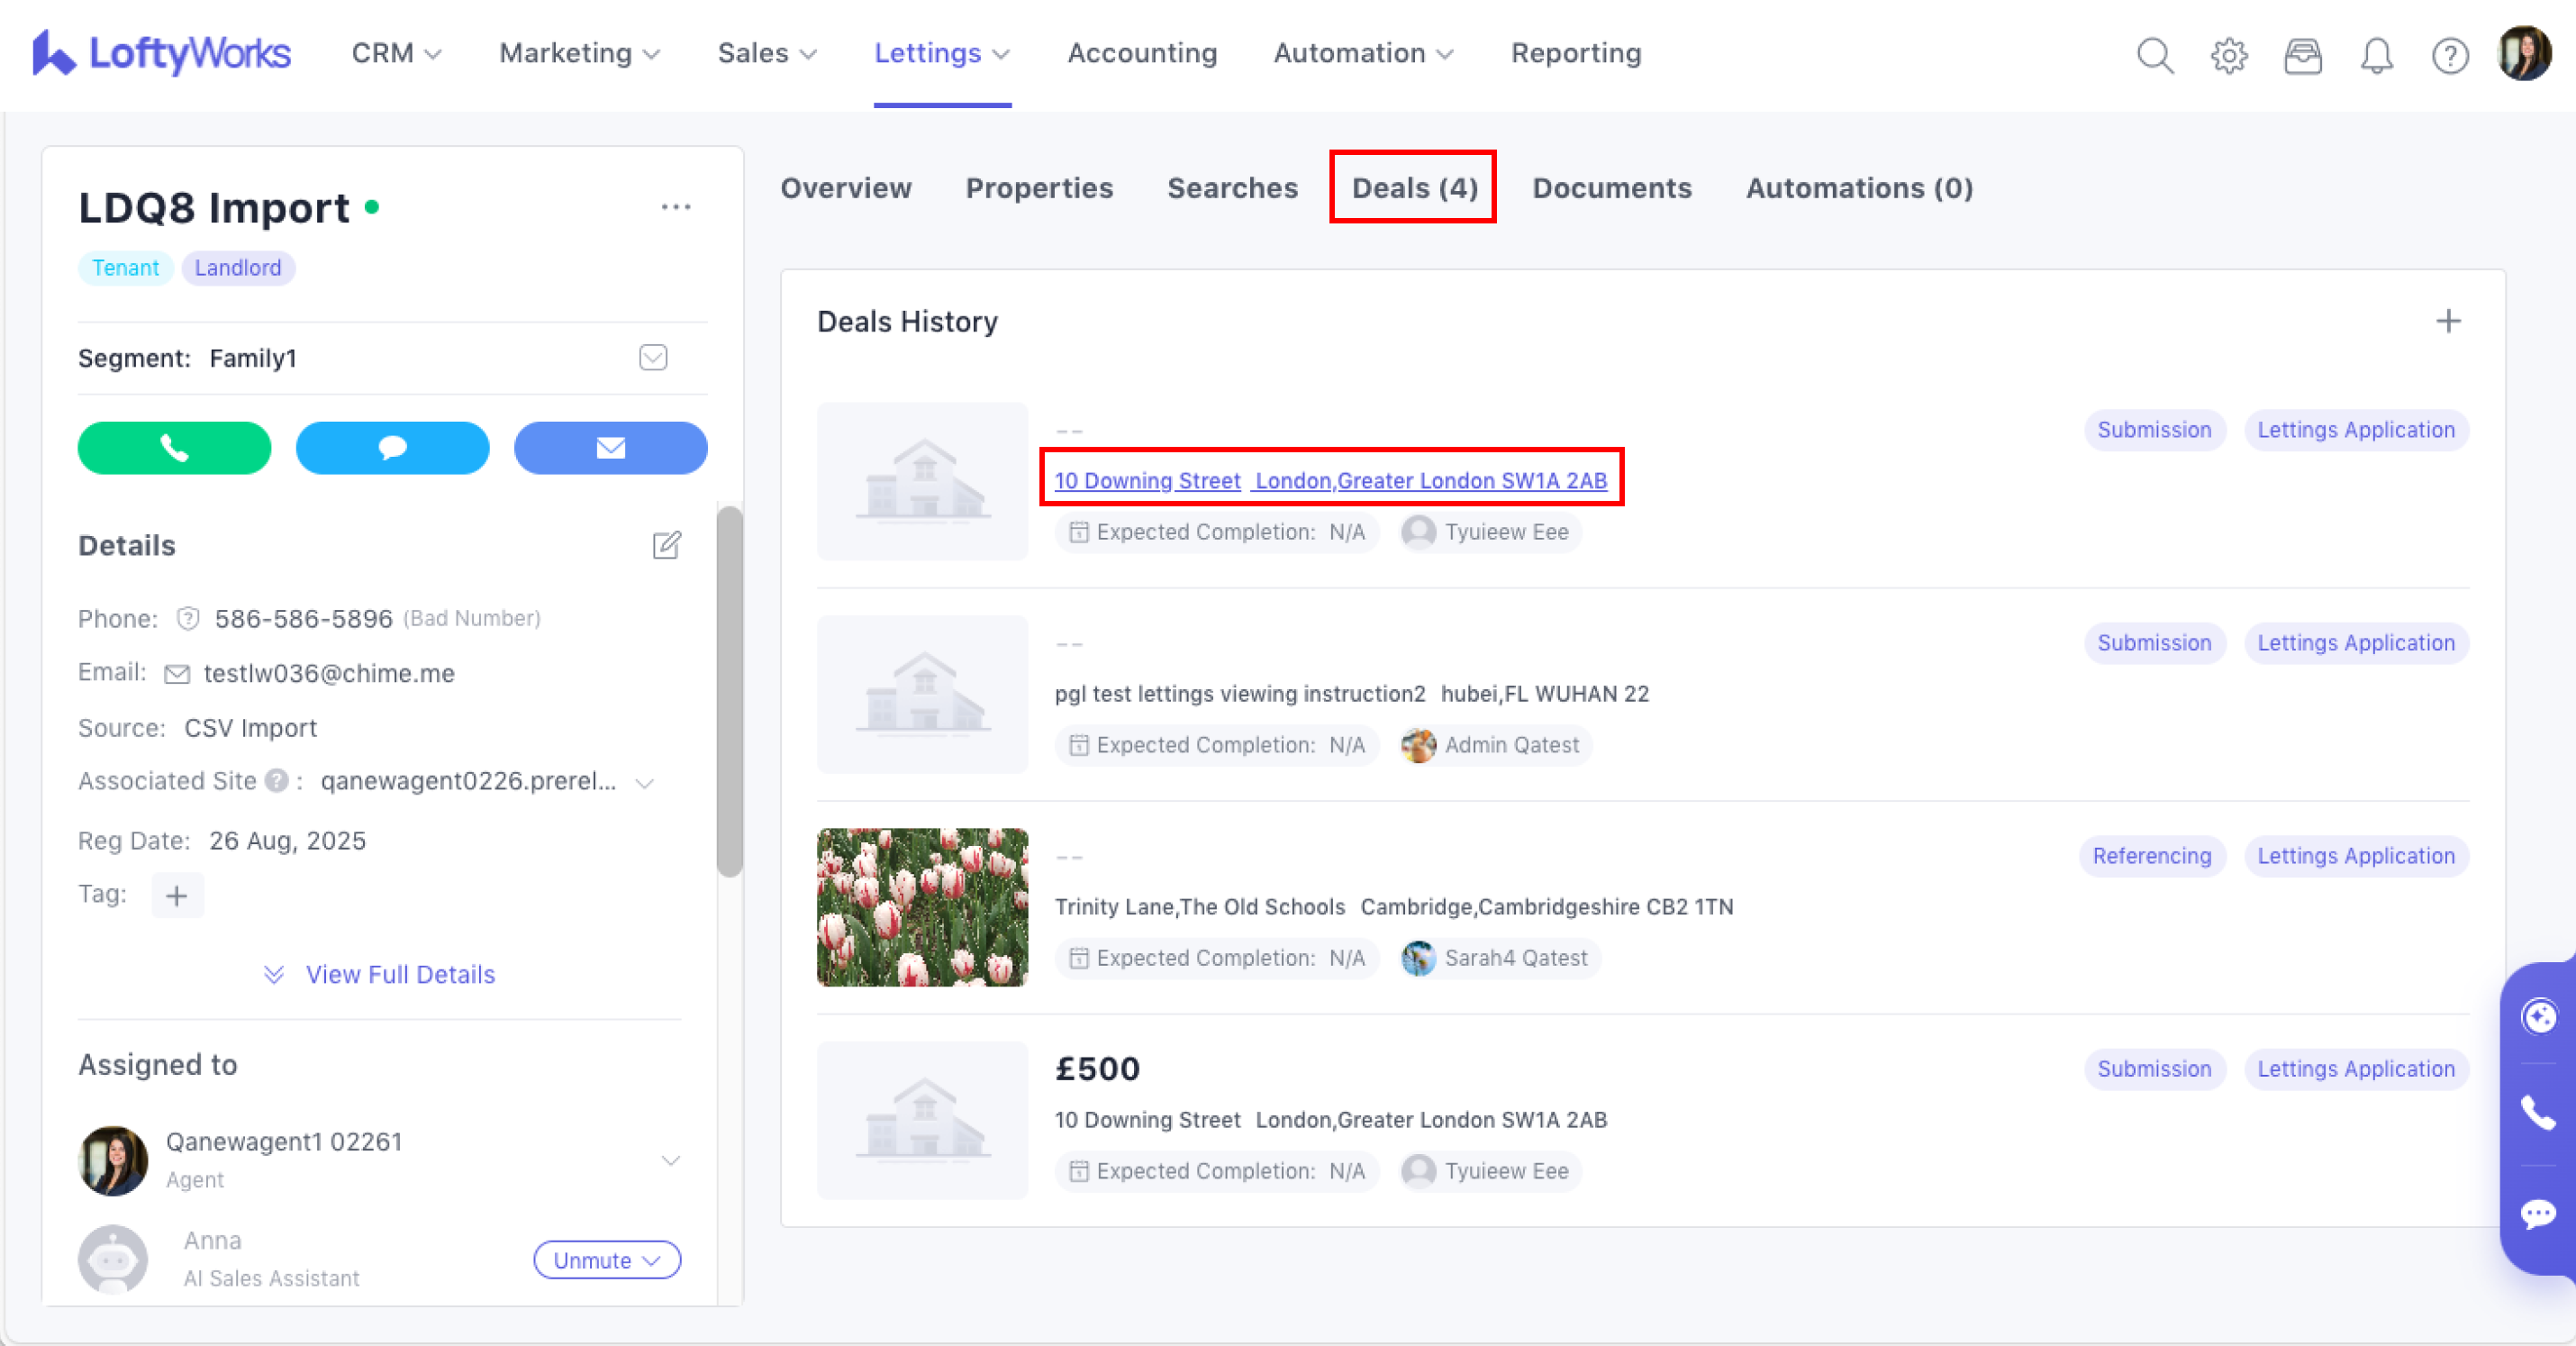
Task: Click the email envelope button
Action: (x=610, y=448)
